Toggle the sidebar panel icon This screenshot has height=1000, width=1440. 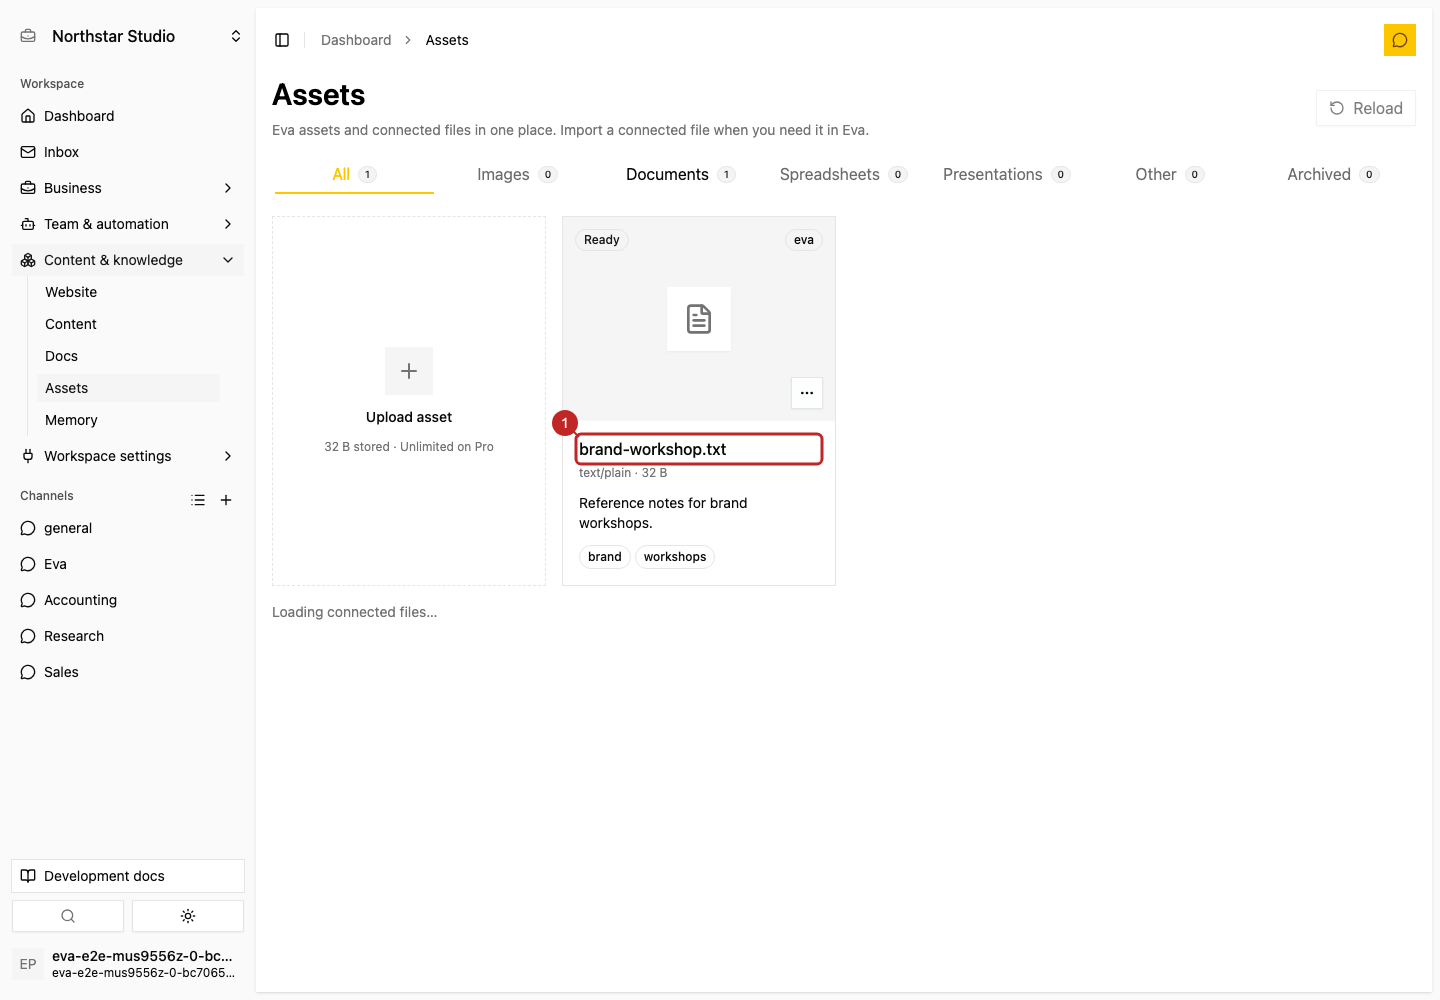point(282,40)
